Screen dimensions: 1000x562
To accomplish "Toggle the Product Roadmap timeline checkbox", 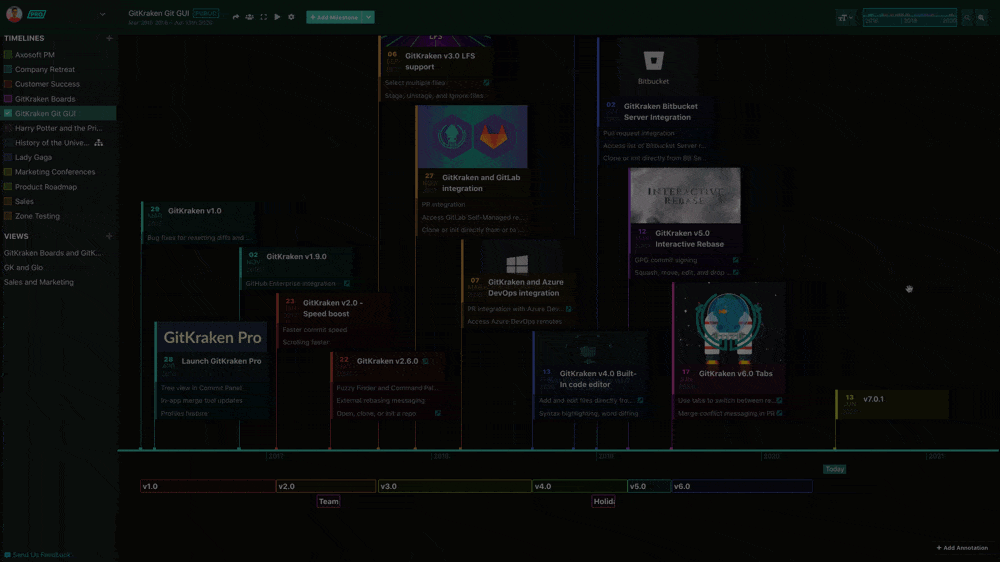I will [x=8, y=187].
